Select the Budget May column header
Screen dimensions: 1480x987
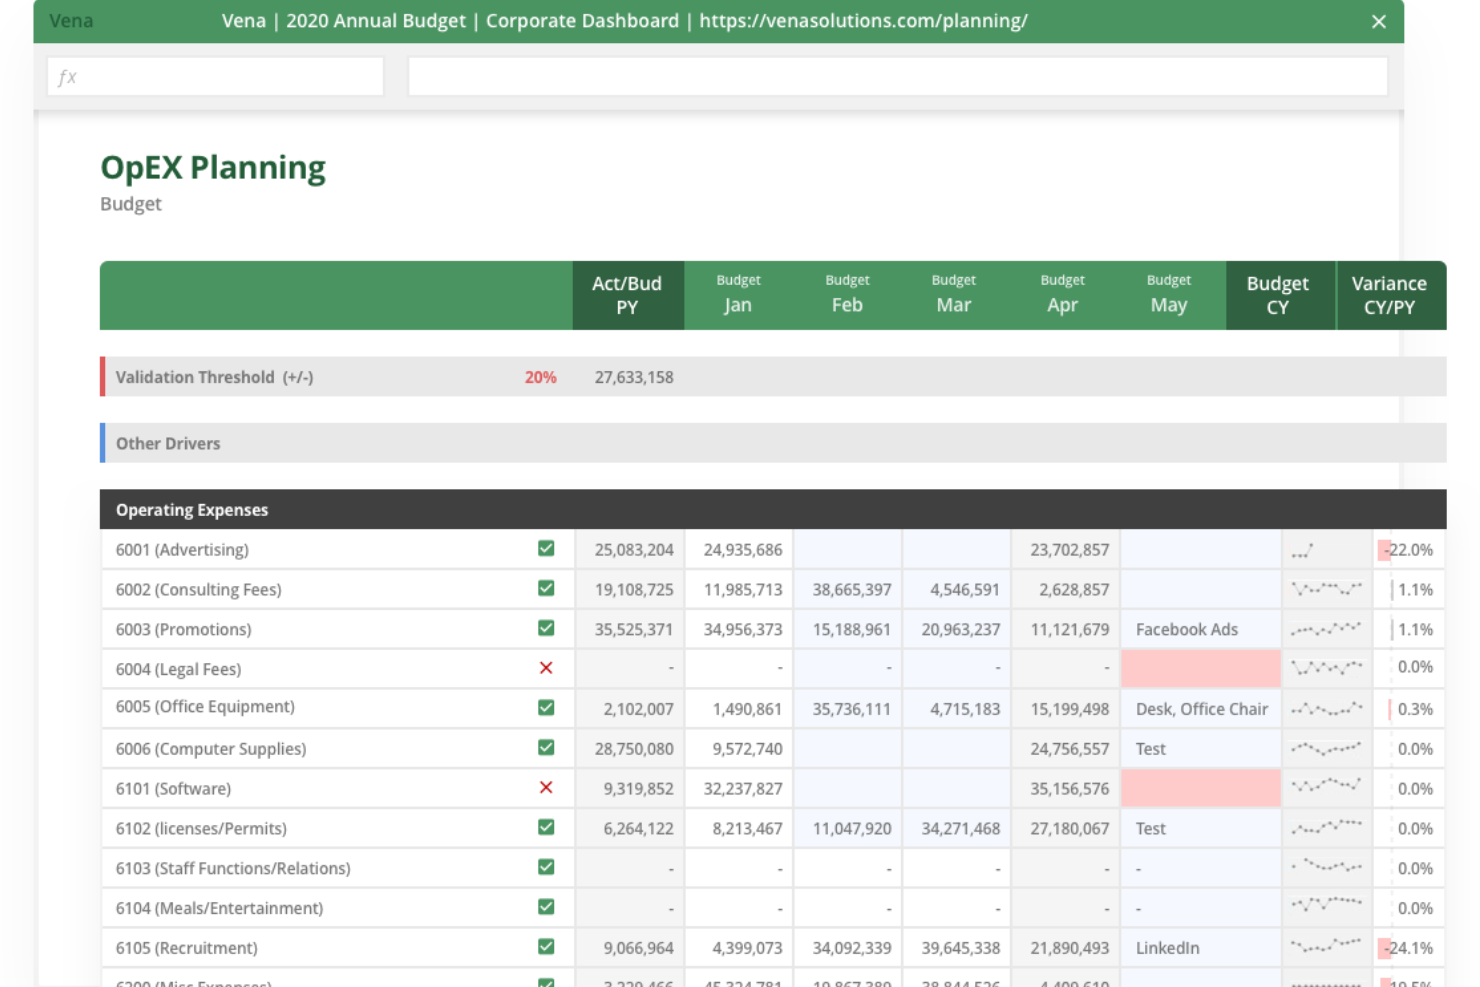click(x=1169, y=295)
